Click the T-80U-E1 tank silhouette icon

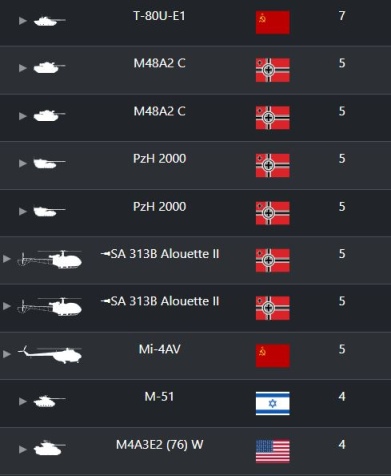click(x=49, y=21)
